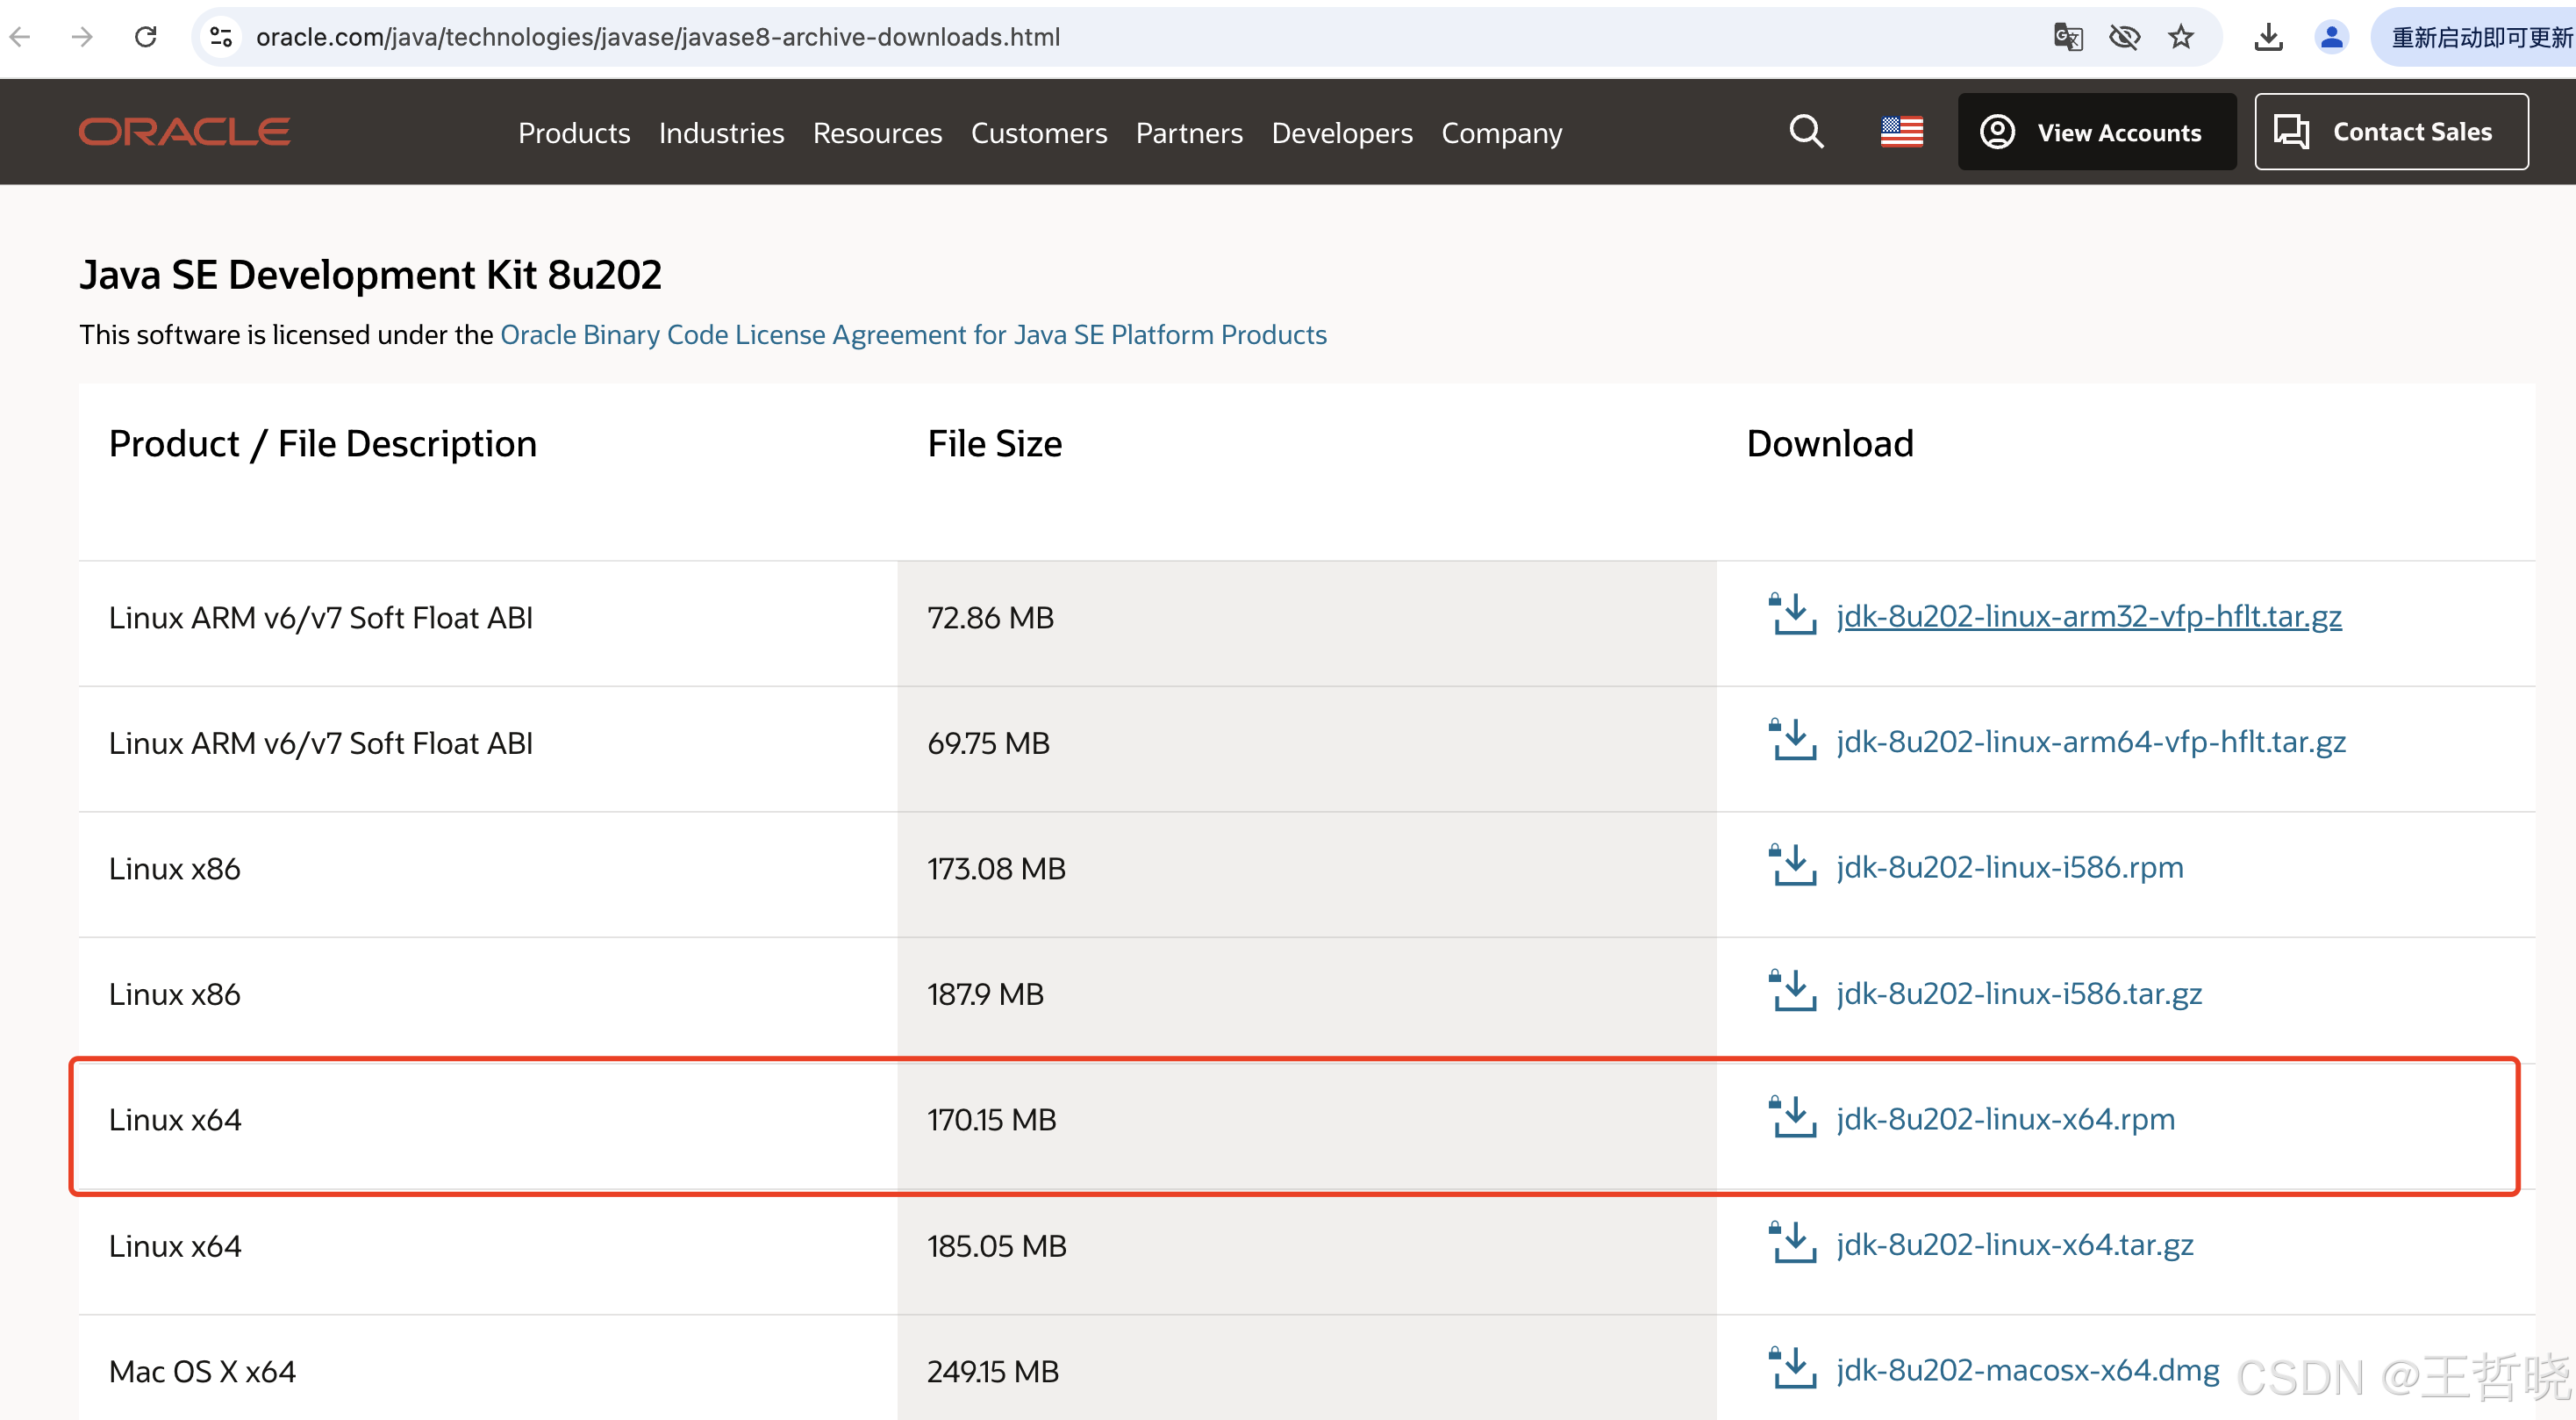Click download icon for linux-i586.rpm
The width and height of the screenshot is (2576, 1420).
coord(1793,865)
